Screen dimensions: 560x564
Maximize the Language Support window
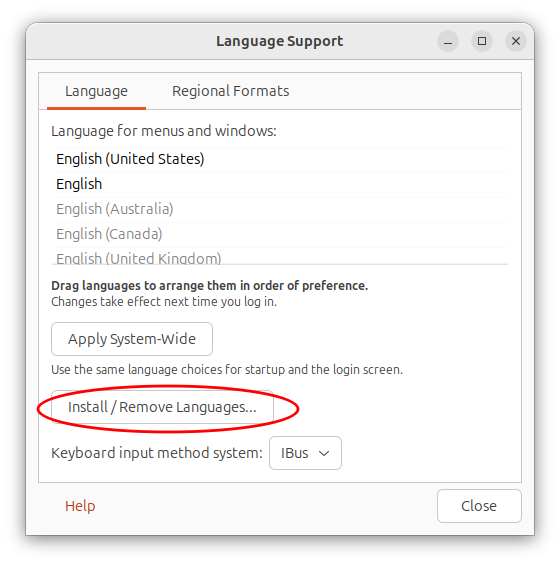tap(482, 41)
